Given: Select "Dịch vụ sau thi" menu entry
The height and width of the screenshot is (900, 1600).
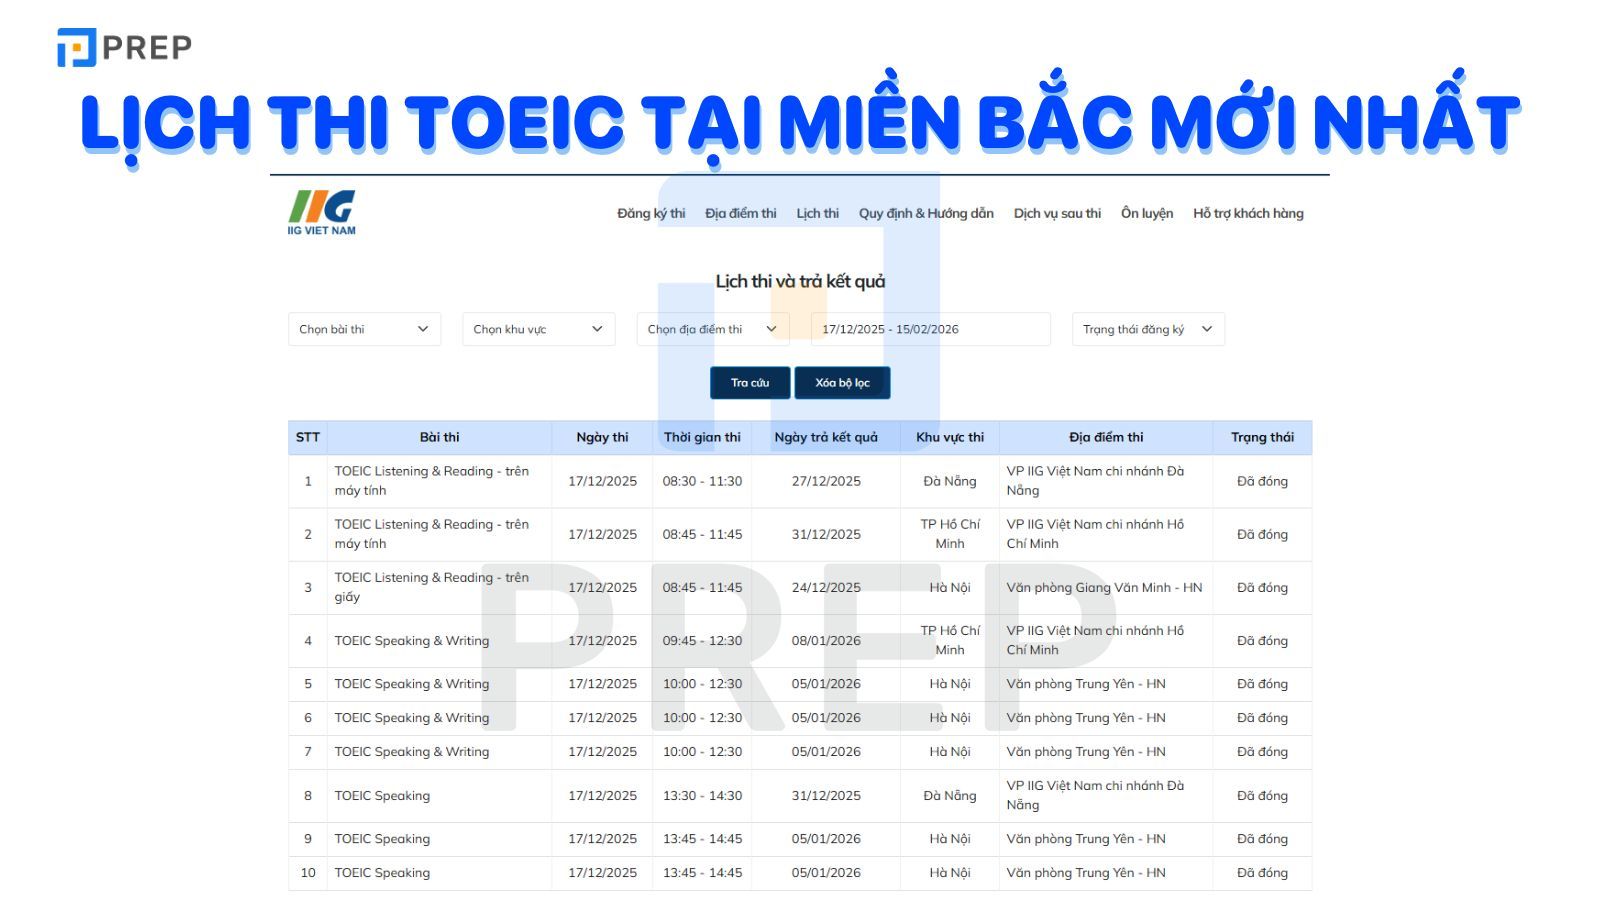Looking at the screenshot, I should [x=1056, y=213].
